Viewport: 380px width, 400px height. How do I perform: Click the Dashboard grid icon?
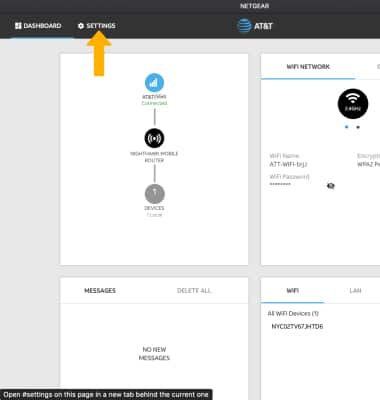click(18, 26)
